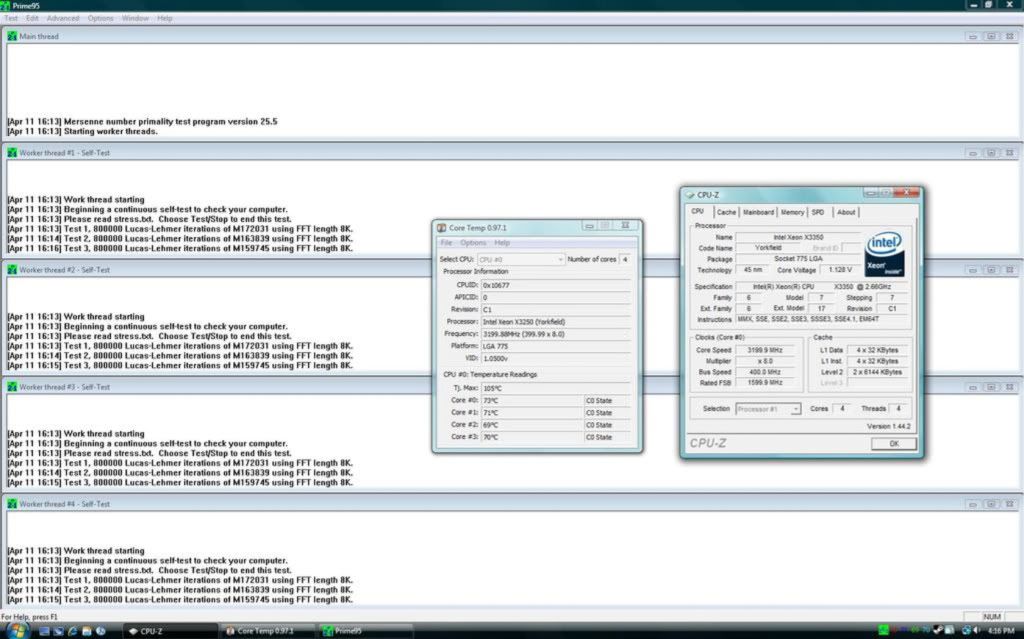Click the Test 3 line in Worker thread #1

(180, 248)
